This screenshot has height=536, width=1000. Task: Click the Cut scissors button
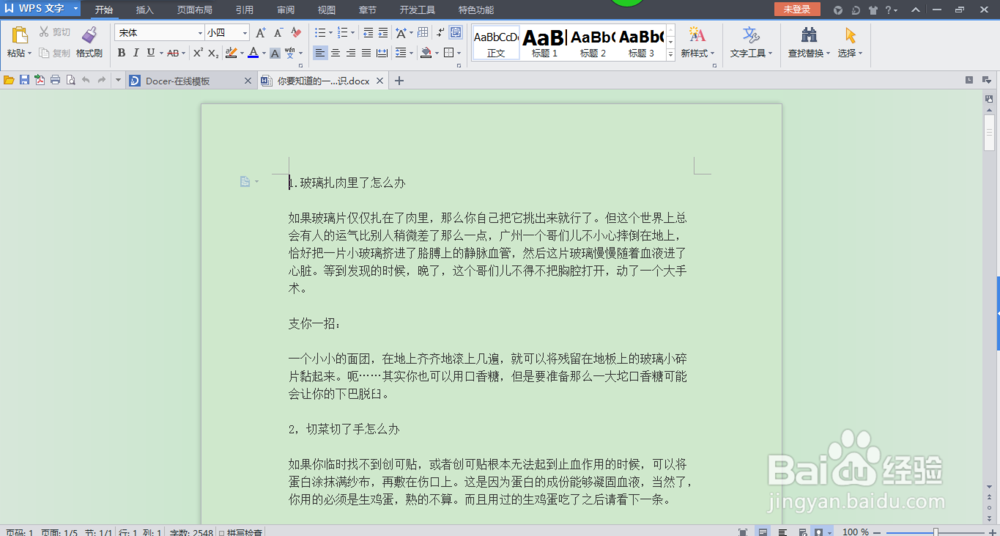click(54, 31)
